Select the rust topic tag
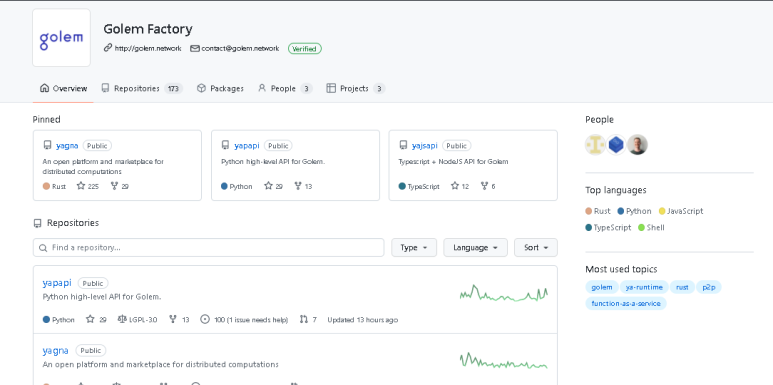Viewport: 773px width, 385px height. point(682,287)
